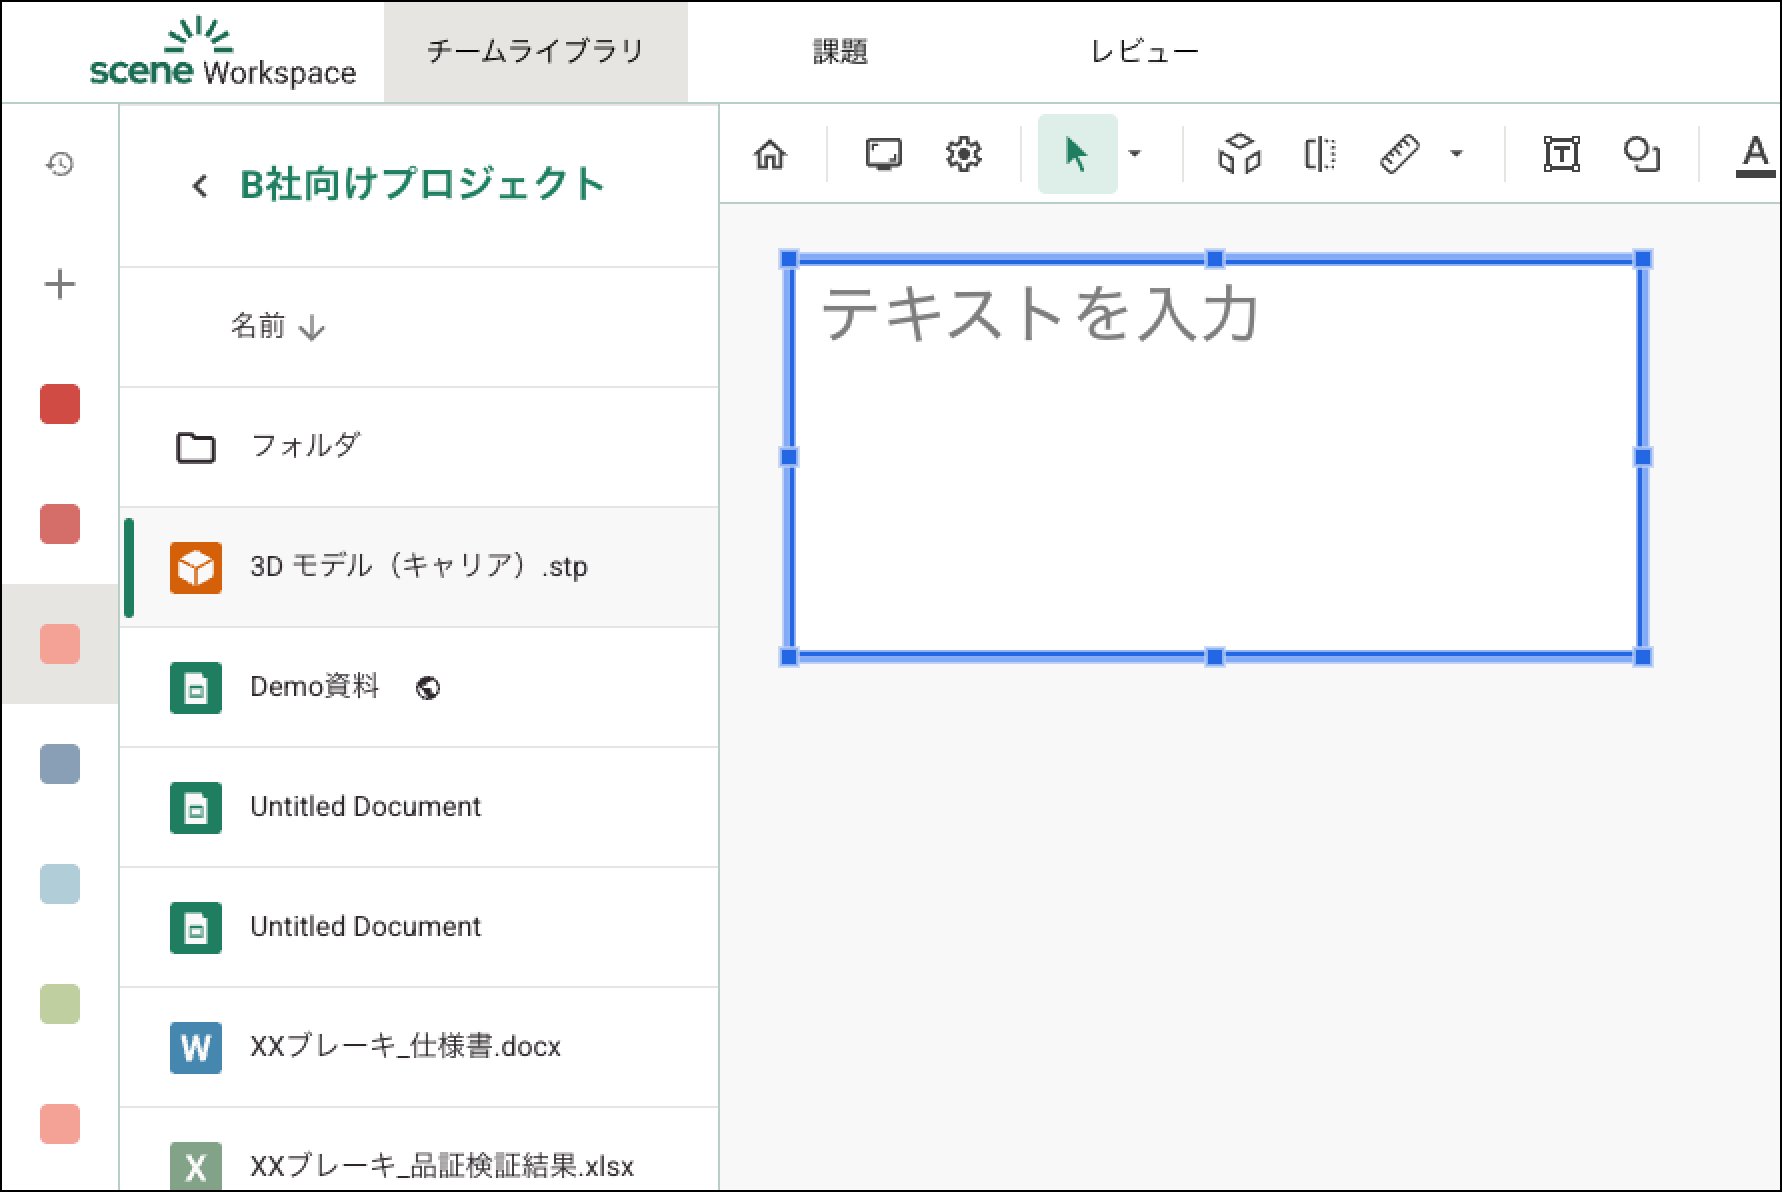Choose the shapes drawing tool
Image resolution: width=1782 pixels, height=1192 pixels.
(1641, 155)
